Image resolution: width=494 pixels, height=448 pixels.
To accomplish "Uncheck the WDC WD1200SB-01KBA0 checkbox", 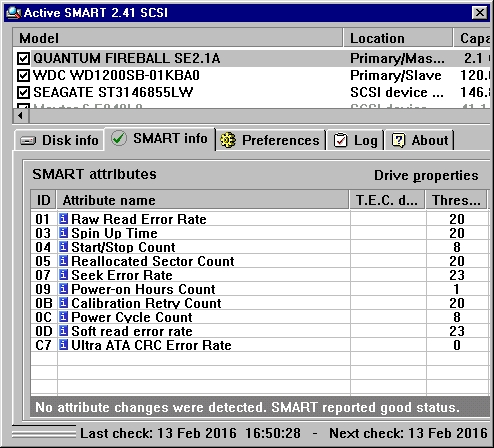I will click(23, 75).
